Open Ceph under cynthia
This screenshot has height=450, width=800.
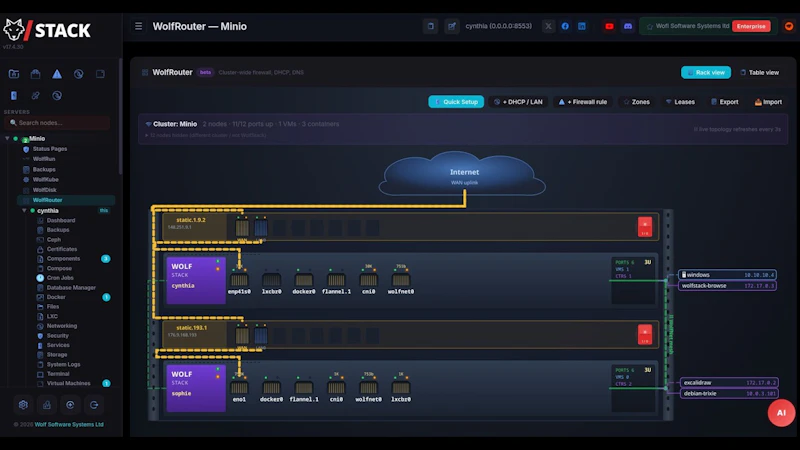pyautogui.click(x=54, y=239)
